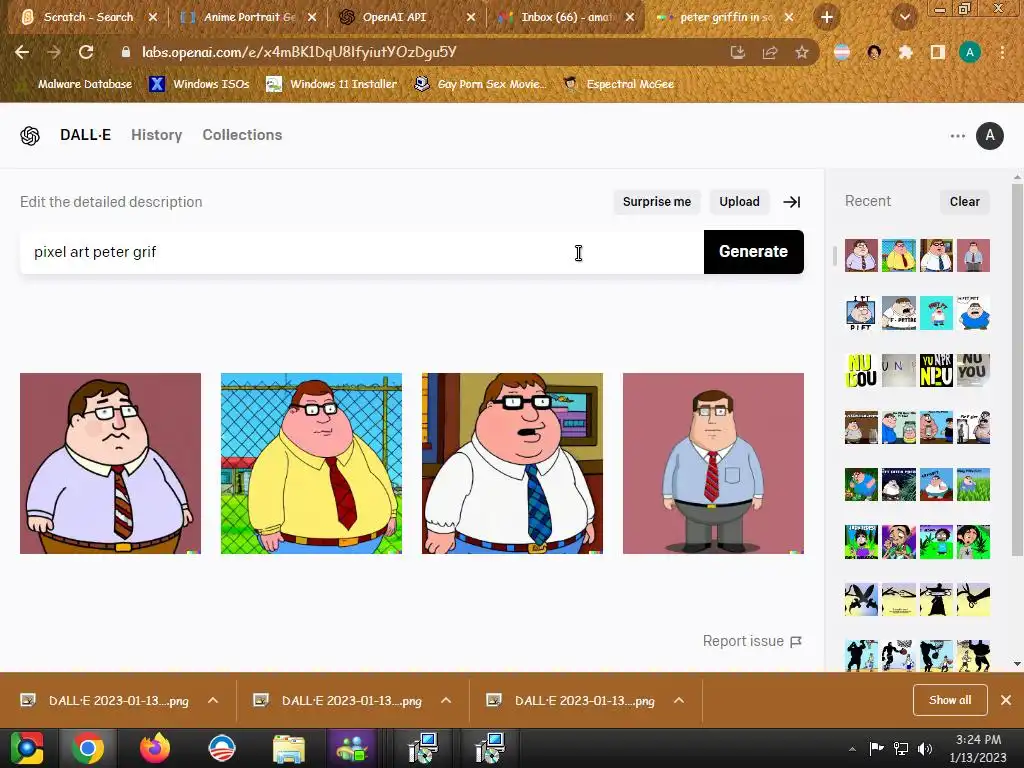Bookmark this page with star icon
Image resolution: width=1024 pixels, height=768 pixels.
tap(802, 52)
